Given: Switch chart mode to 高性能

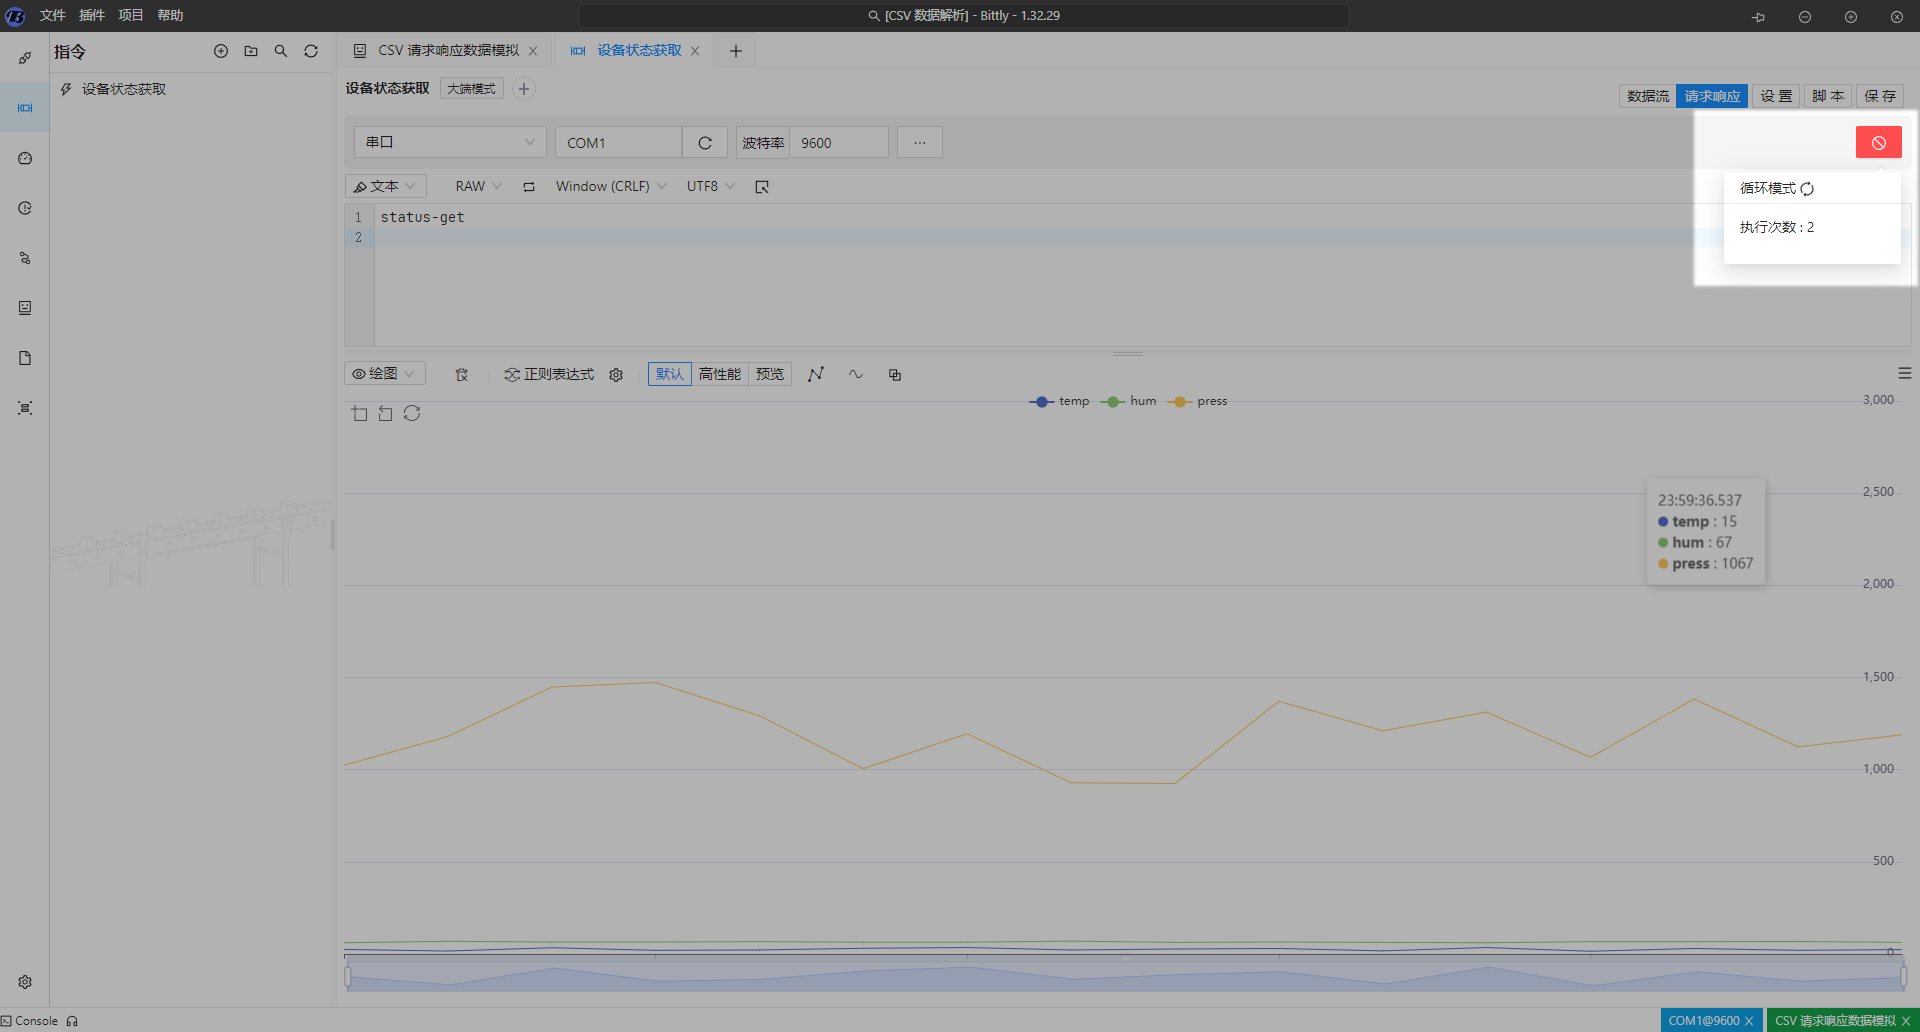Looking at the screenshot, I should pyautogui.click(x=719, y=374).
